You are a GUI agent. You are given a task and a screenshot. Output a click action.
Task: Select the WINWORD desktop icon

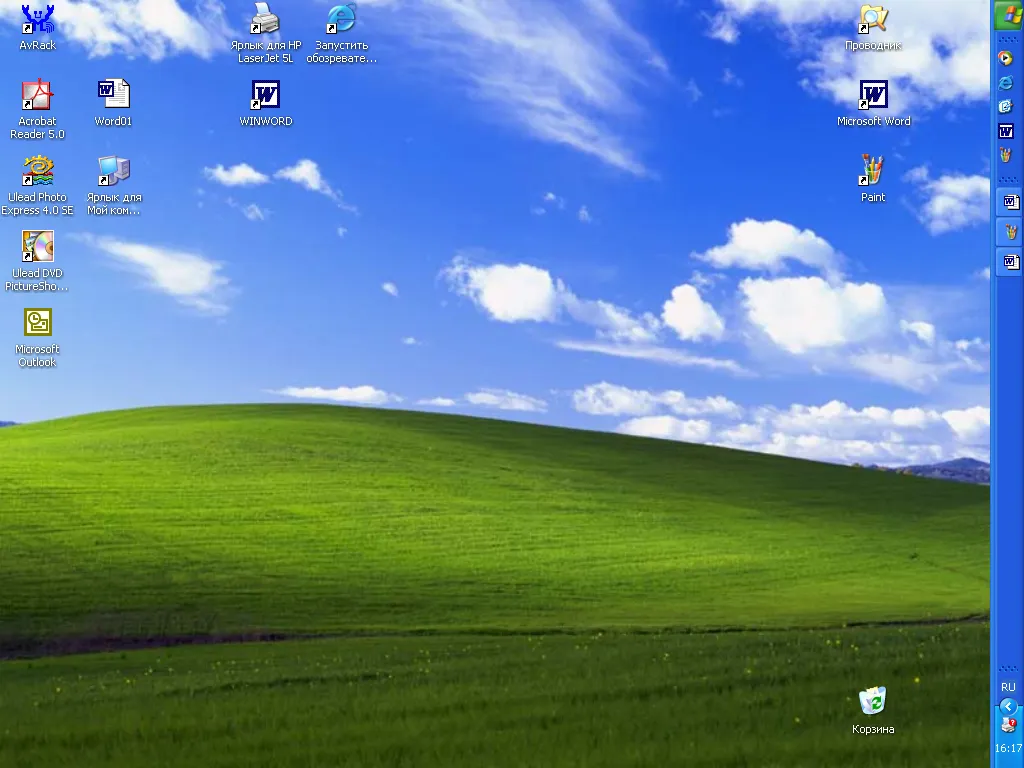(266, 102)
